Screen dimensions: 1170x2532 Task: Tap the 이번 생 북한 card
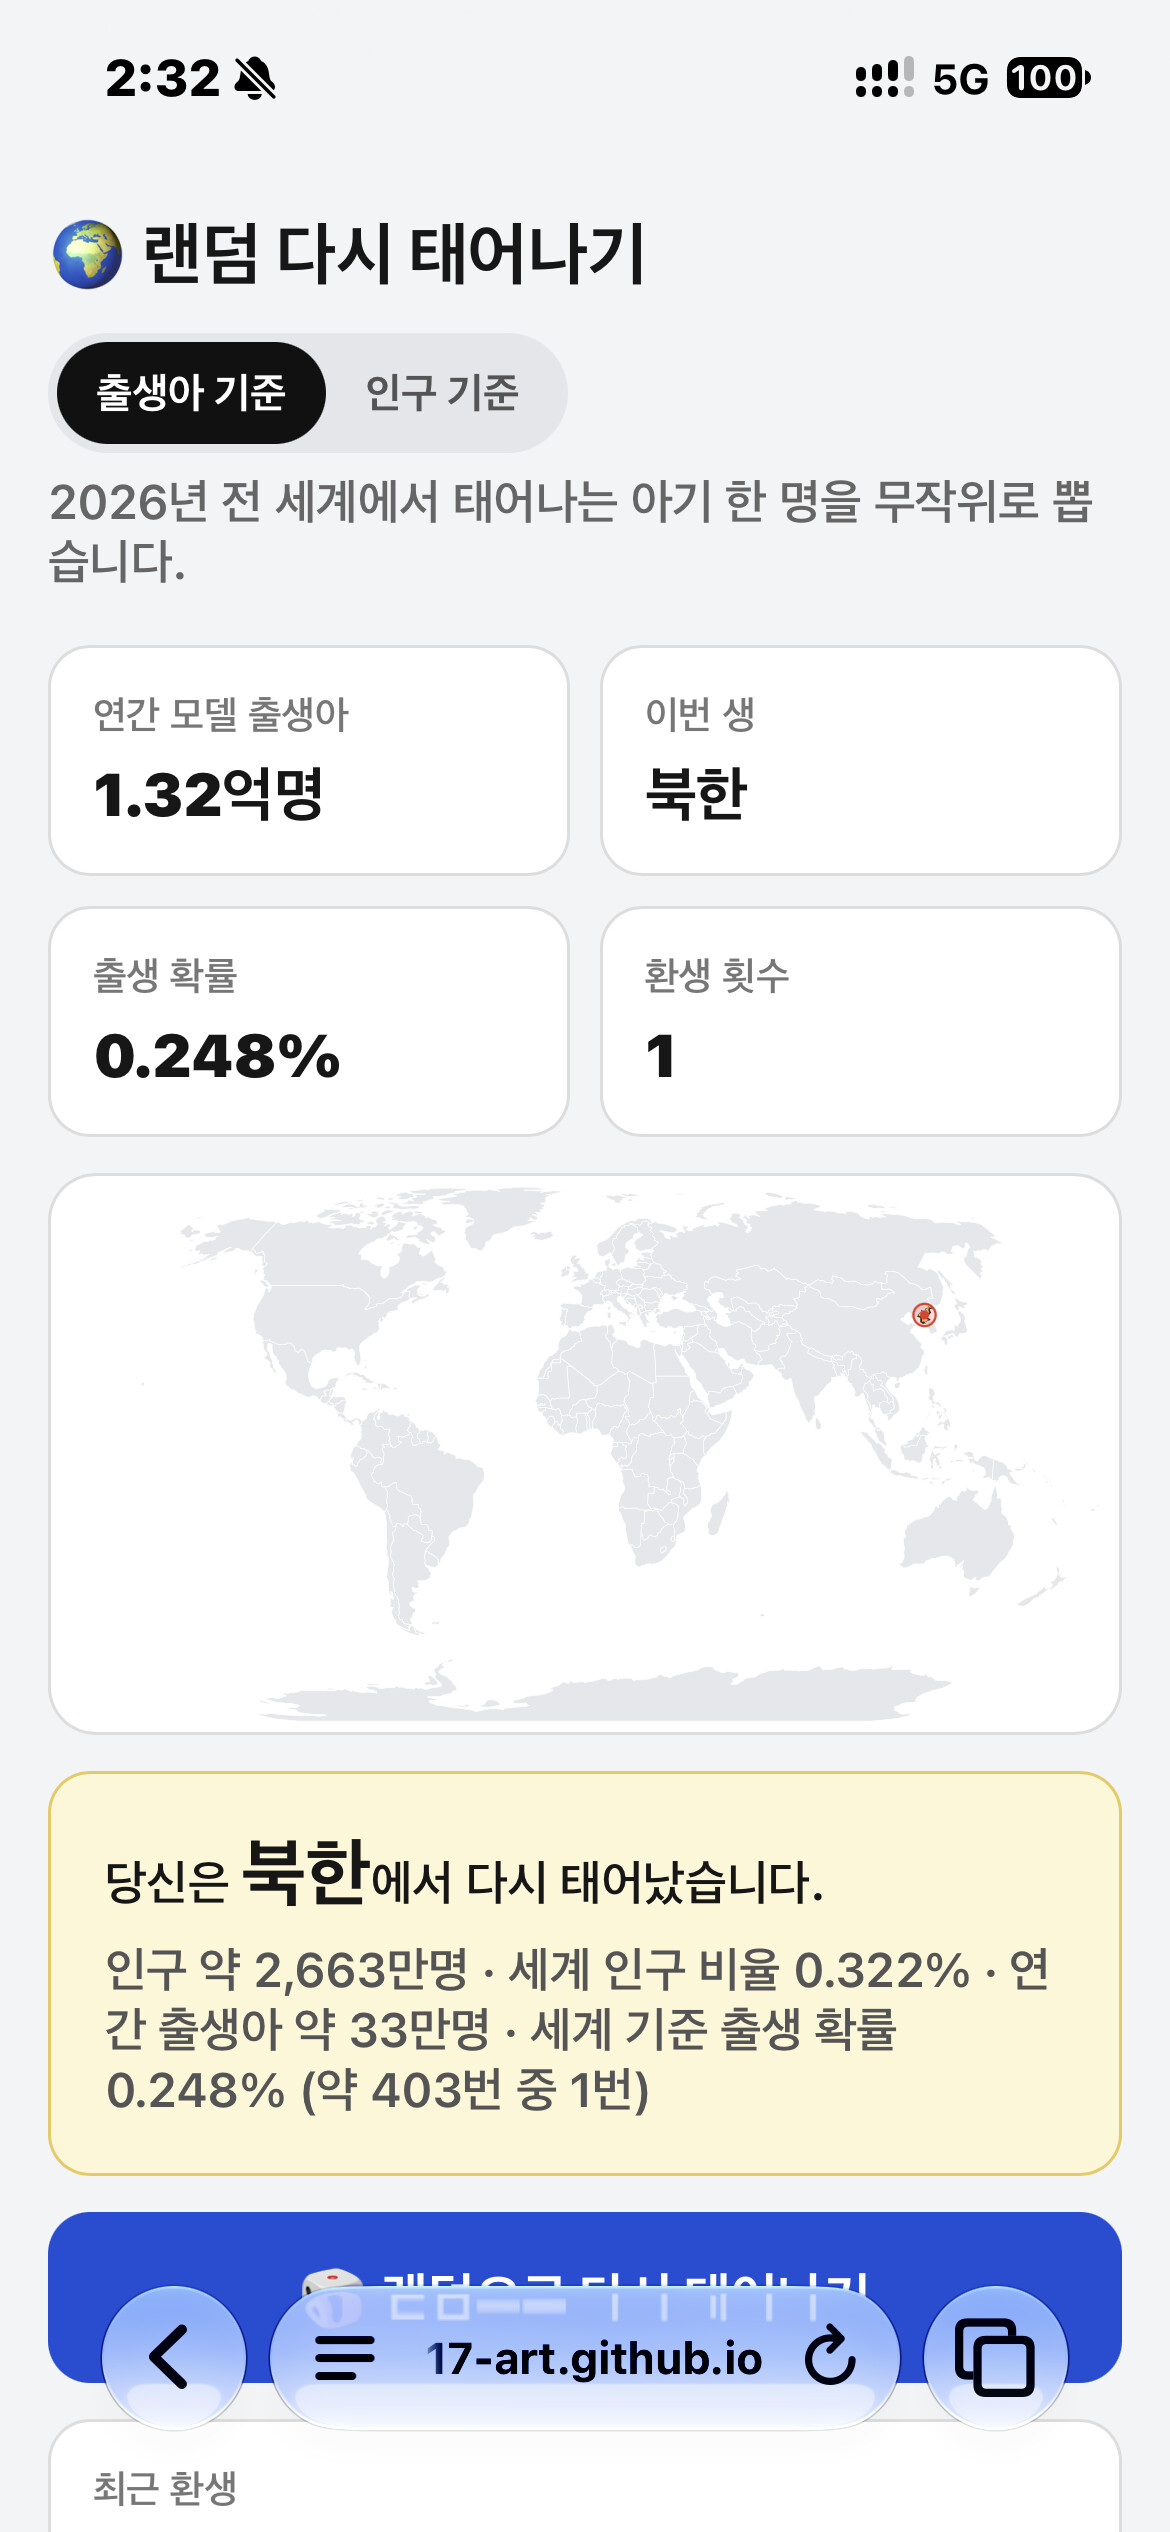(860, 760)
